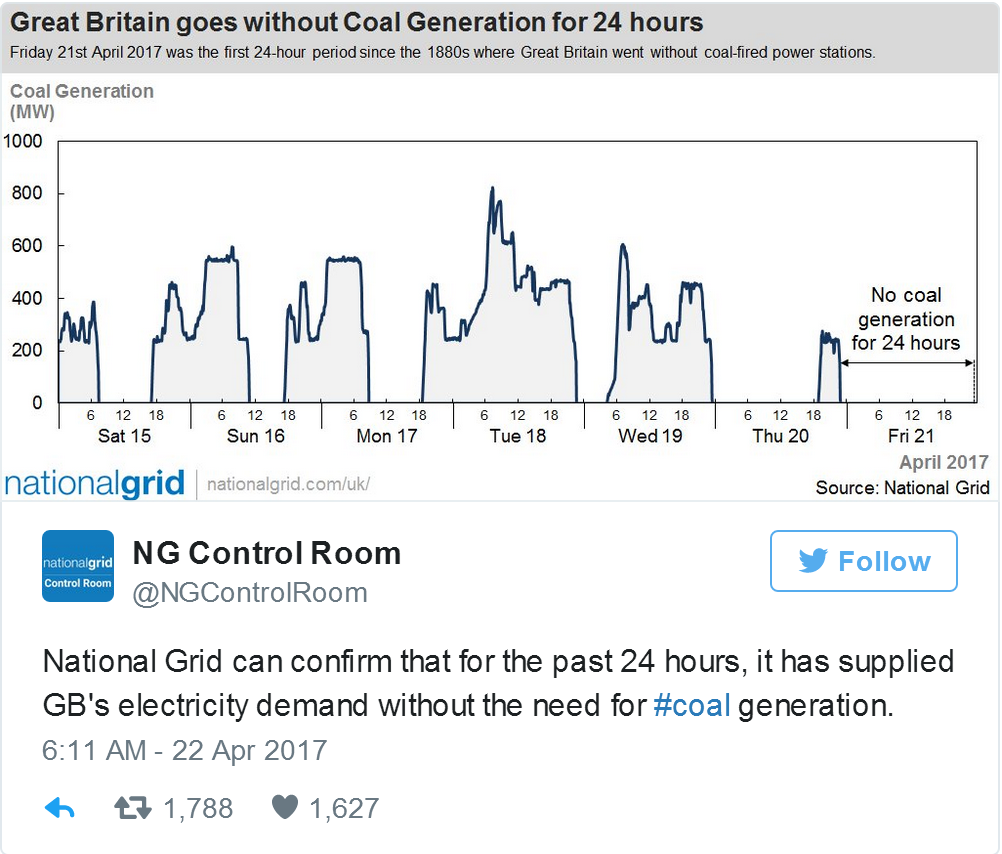
Task: Click the chart title heading
Action: (x=357, y=22)
